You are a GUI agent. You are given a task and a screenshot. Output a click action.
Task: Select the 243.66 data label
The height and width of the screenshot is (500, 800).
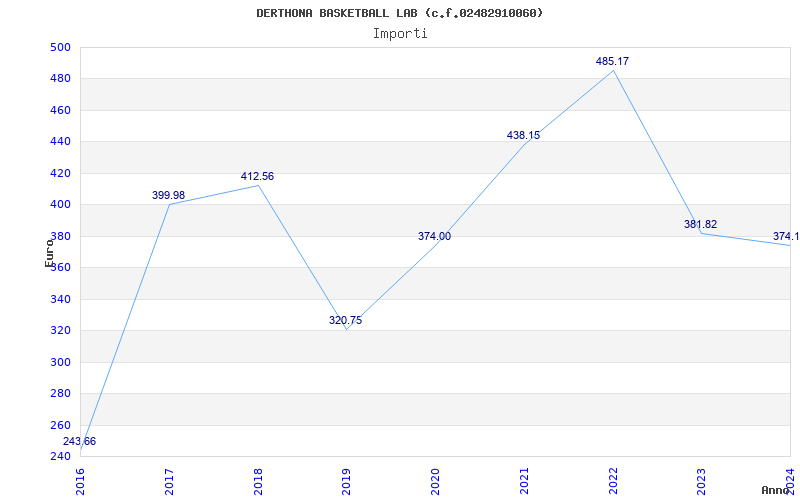[79, 441]
